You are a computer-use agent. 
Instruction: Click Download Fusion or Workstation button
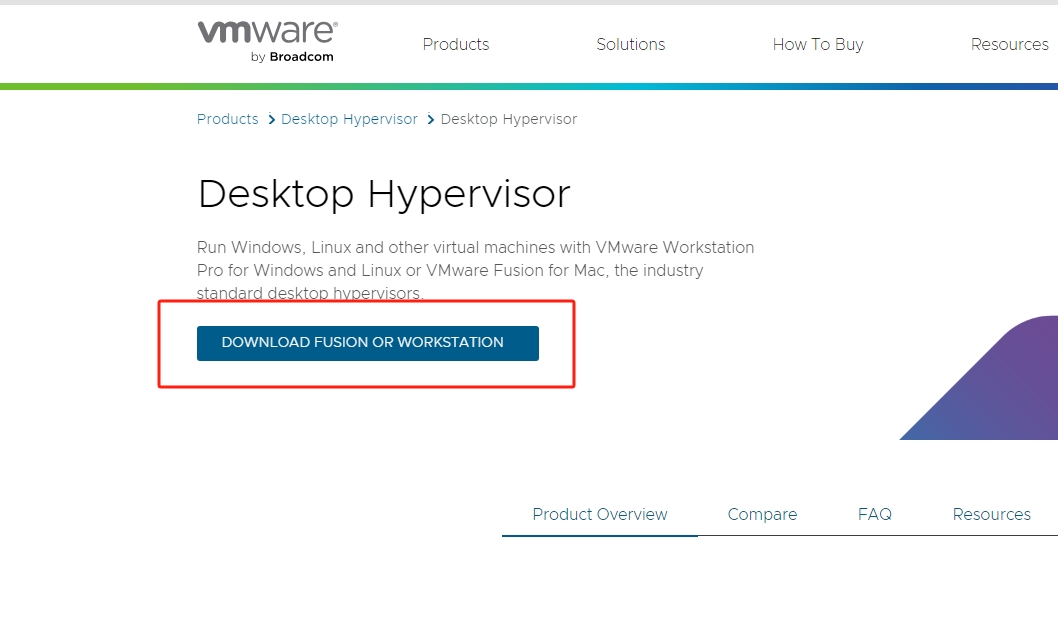point(368,343)
